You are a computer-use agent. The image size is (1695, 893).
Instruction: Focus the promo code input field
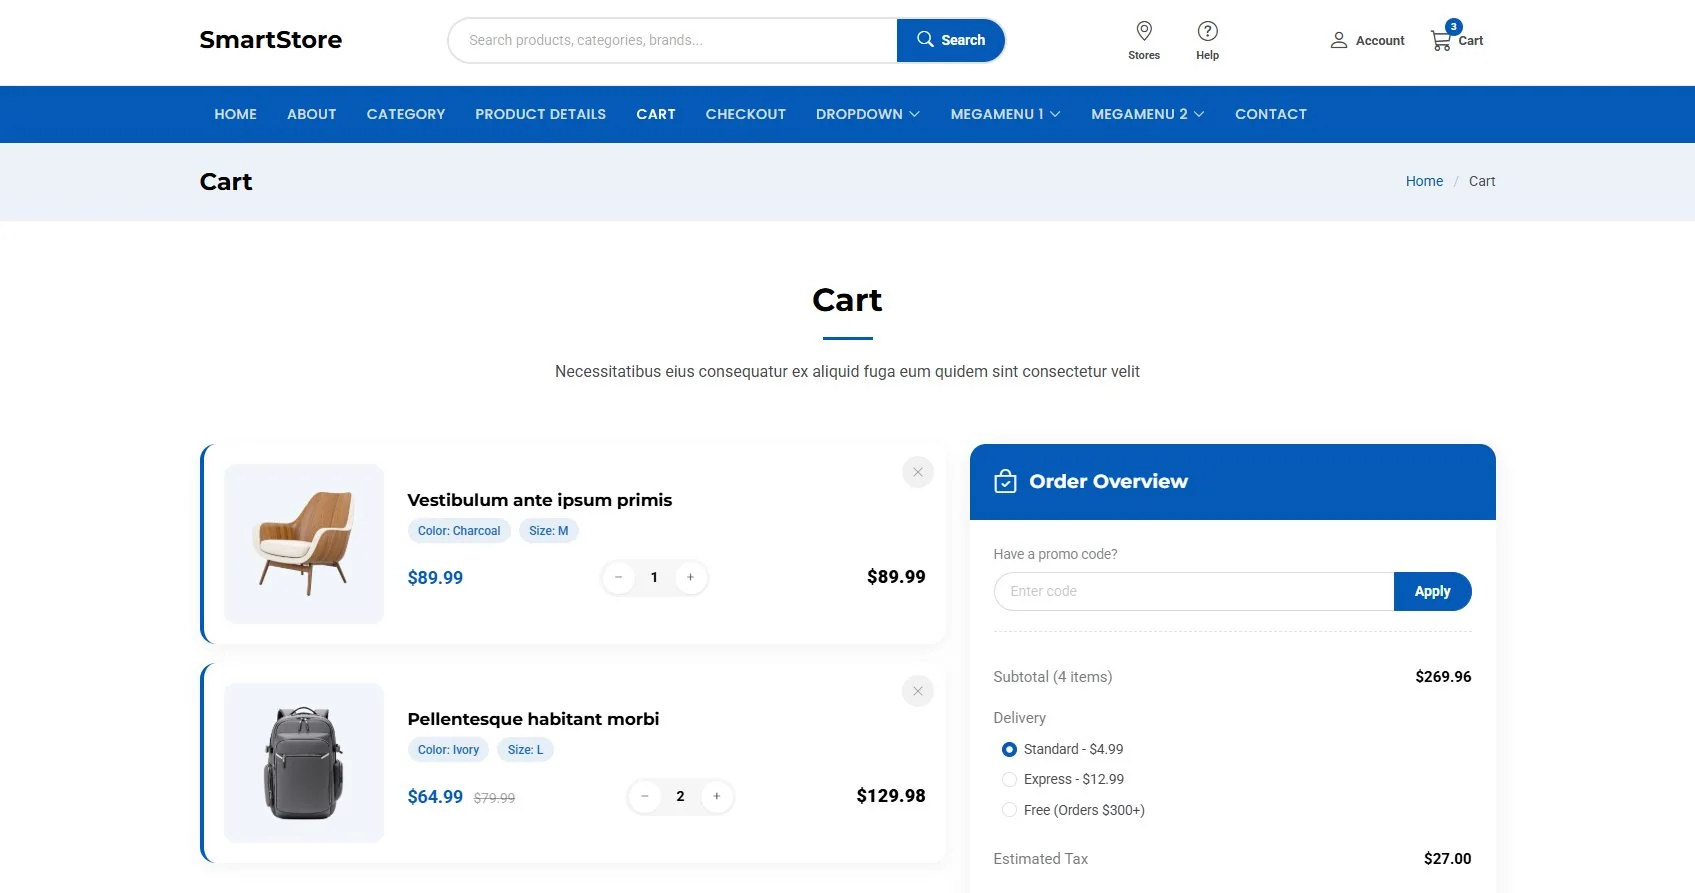pyautogui.click(x=1194, y=591)
